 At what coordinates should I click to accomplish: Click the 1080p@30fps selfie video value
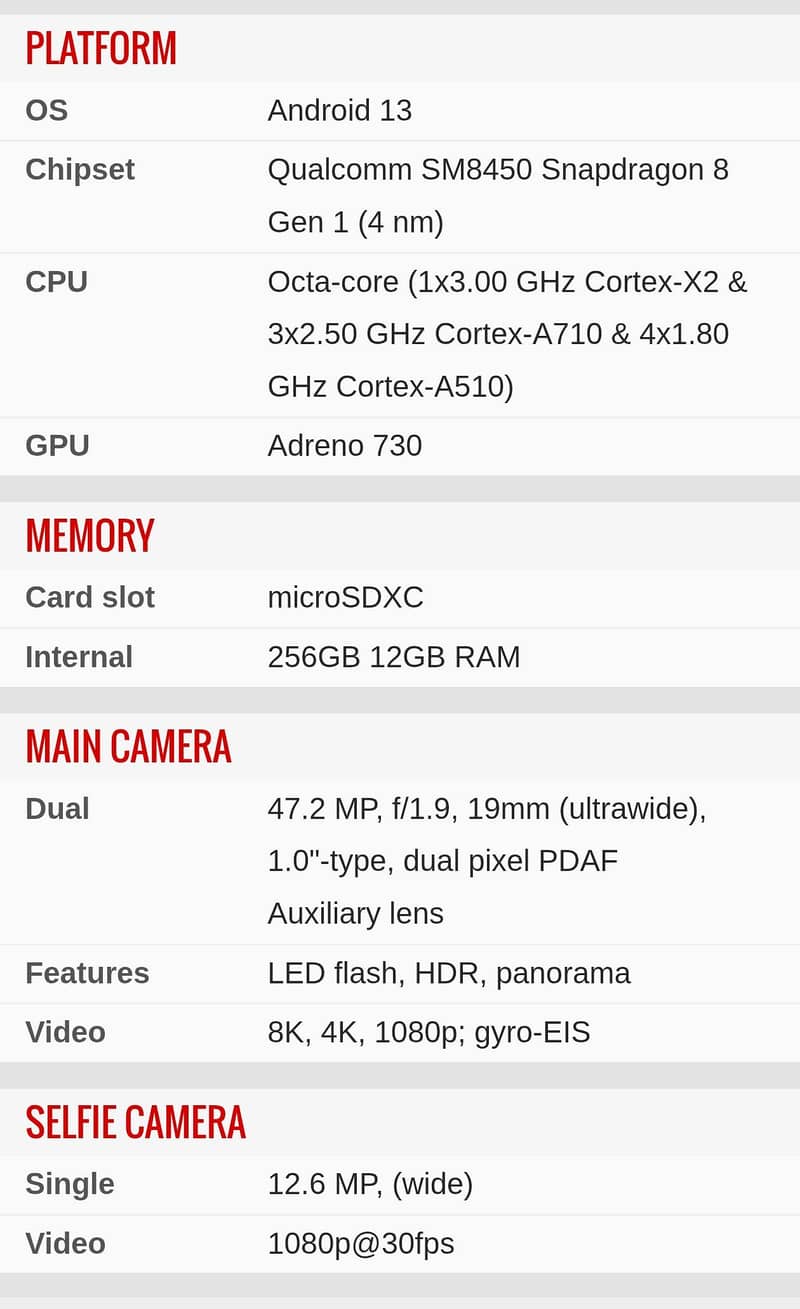coord(361,1244)
